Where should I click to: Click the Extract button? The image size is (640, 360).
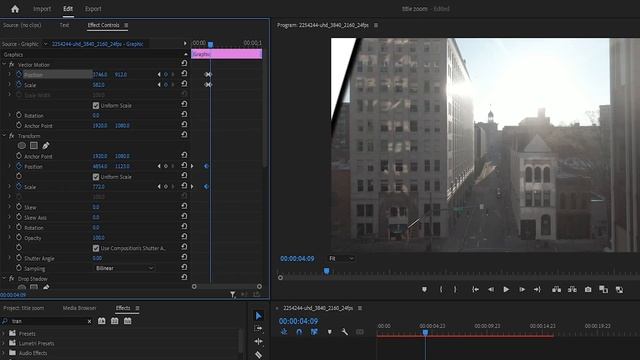coord(572,289)
